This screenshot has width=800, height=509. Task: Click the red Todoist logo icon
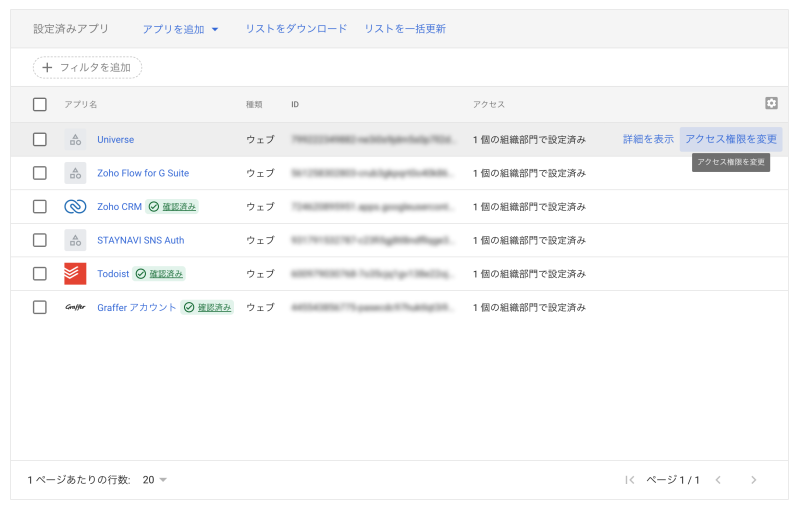pos(75,274)
